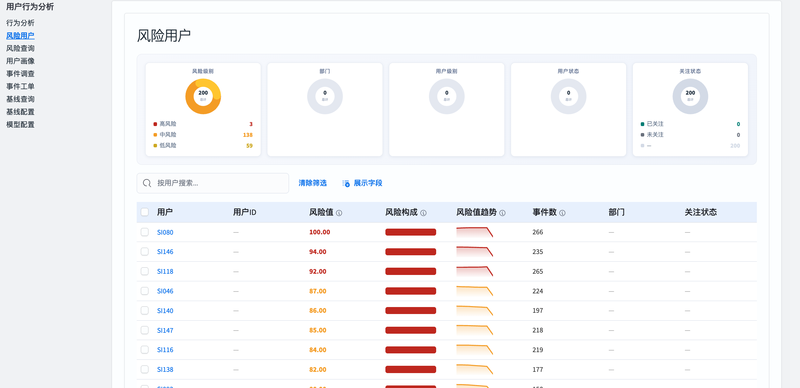Open user link SI147
The image size is (800, 388).
click(x=165, y=331)
